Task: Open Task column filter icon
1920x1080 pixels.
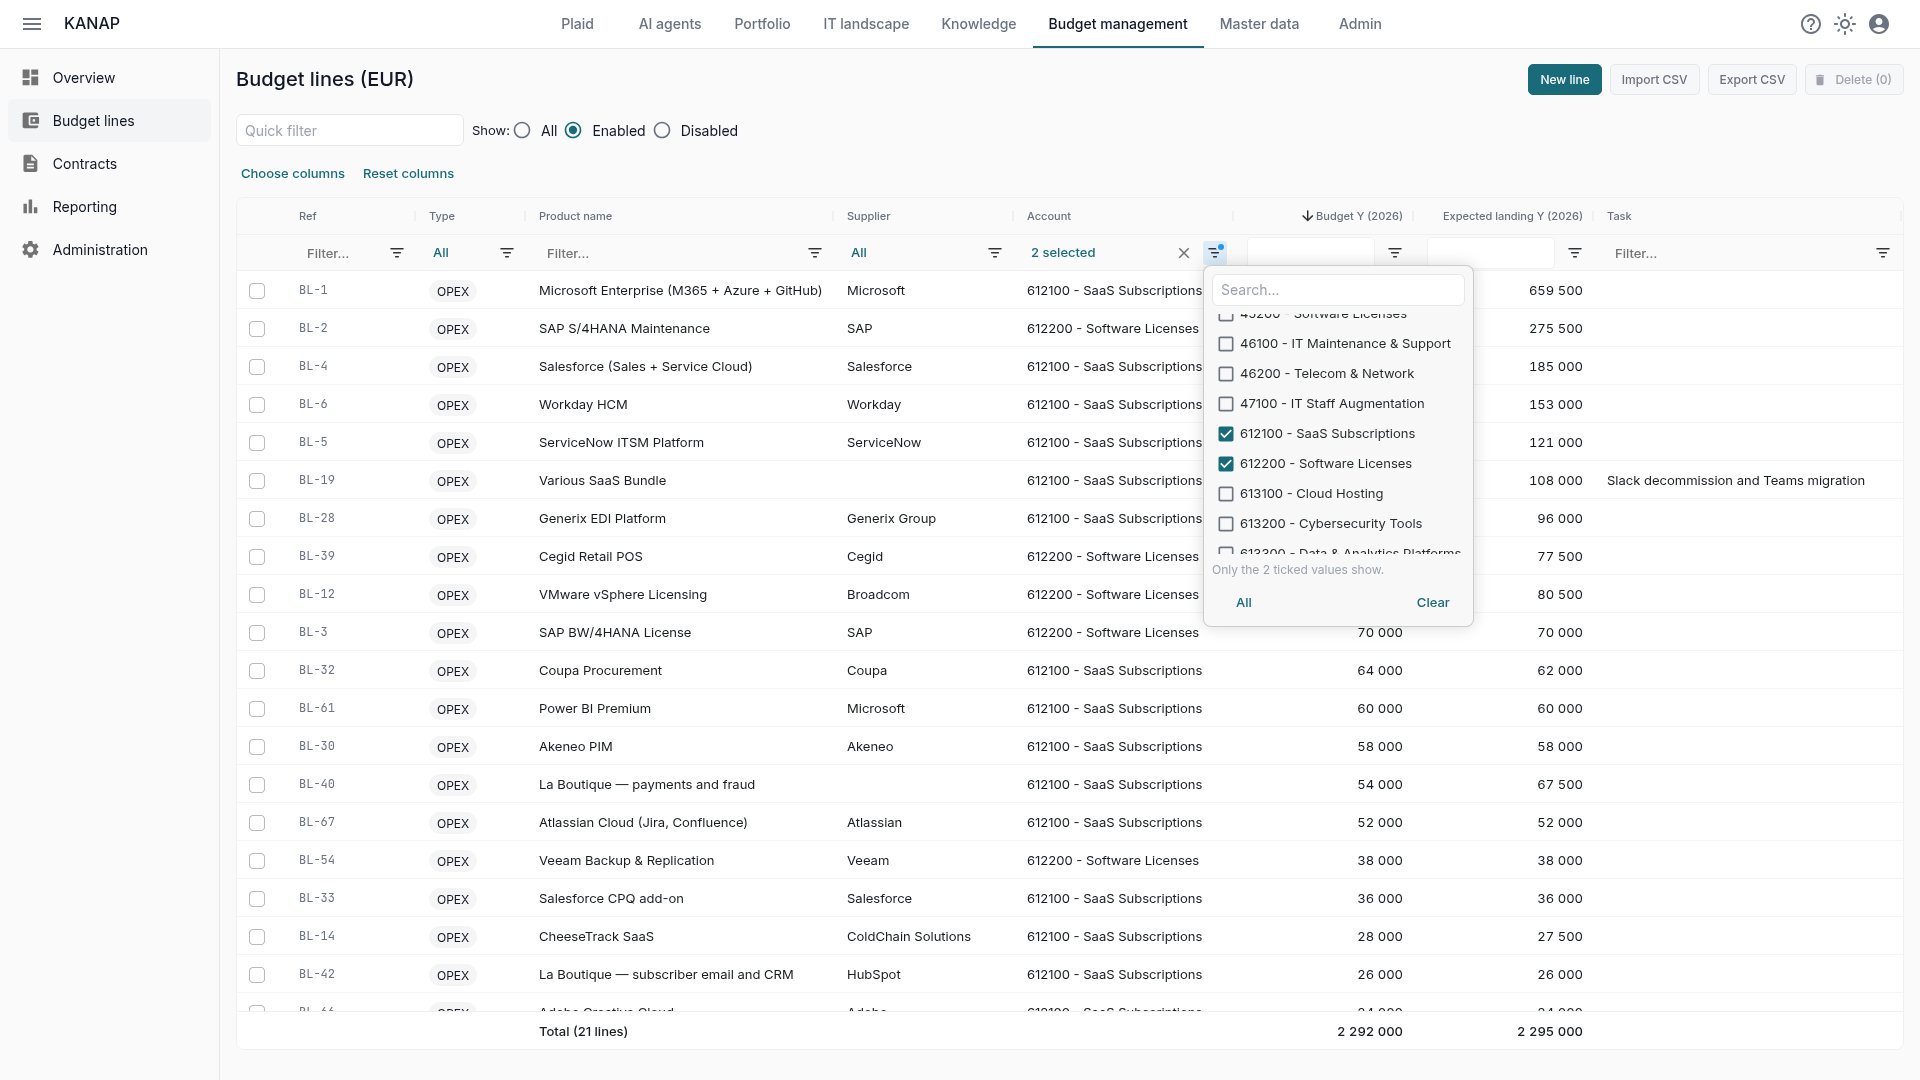Action: (x=1883, y=253)
